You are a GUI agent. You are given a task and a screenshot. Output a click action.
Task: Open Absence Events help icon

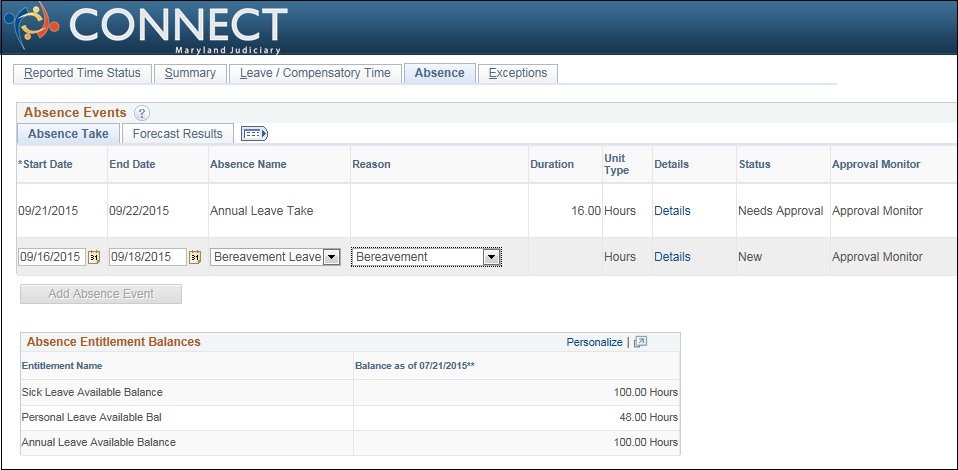(142, 113)
